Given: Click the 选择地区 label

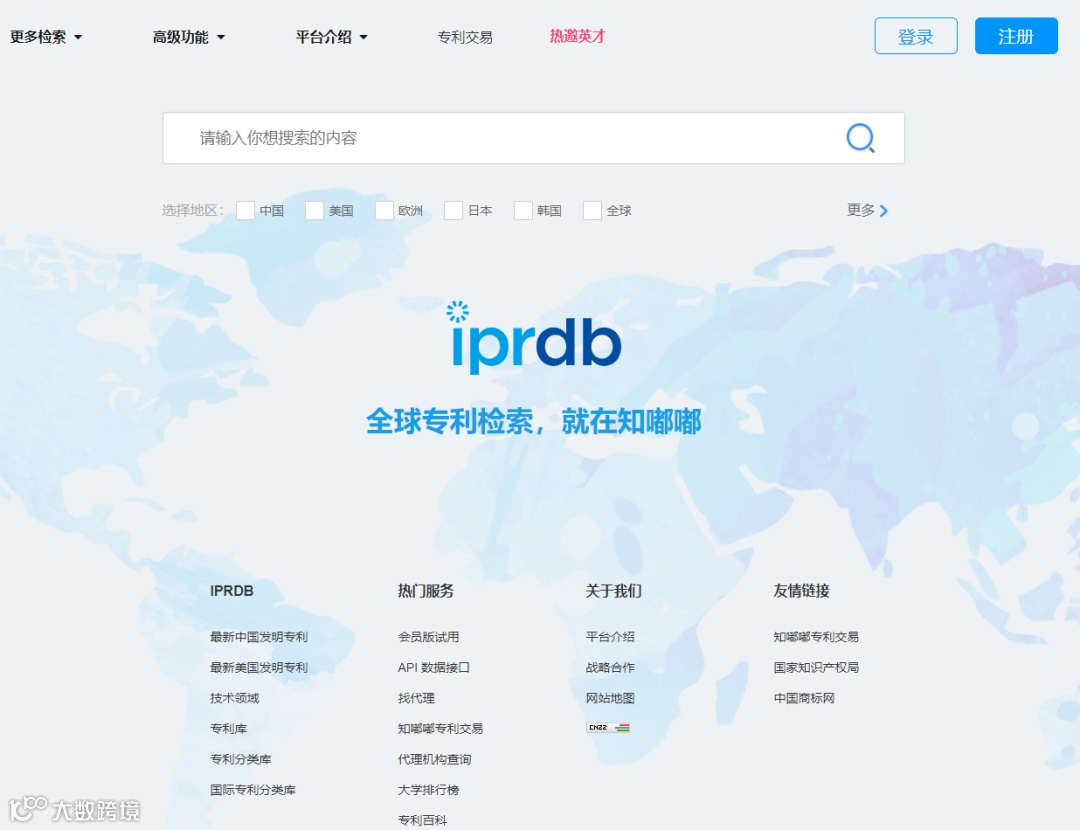Looking at the screenshot, I should click(192, 210).
